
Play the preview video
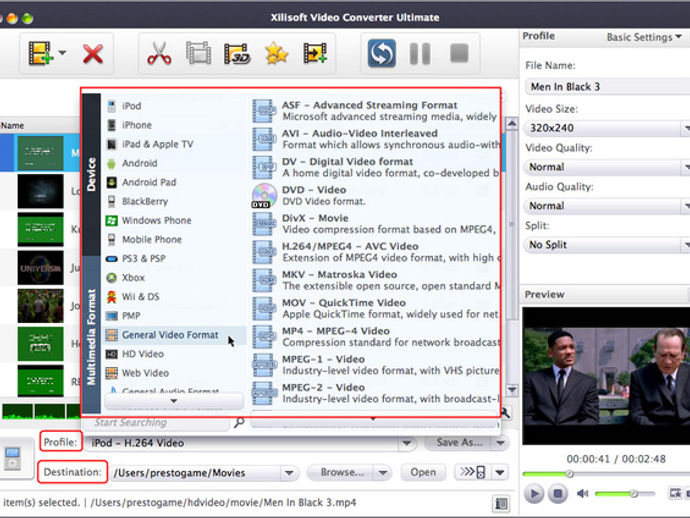click(x=535, y=493)
